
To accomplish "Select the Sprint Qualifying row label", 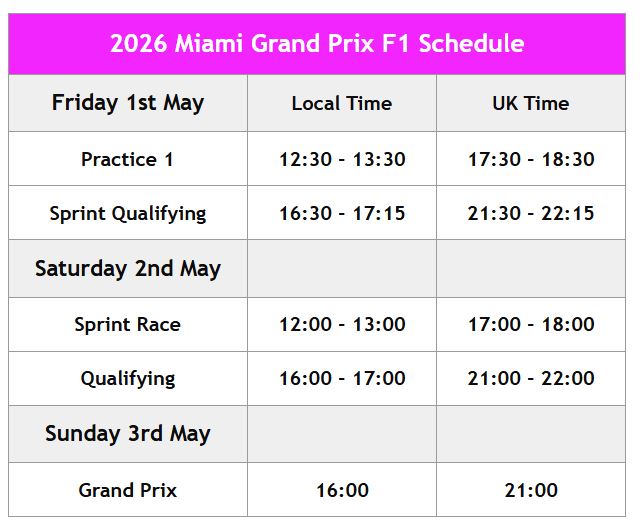I will click(x=128, y=213).
